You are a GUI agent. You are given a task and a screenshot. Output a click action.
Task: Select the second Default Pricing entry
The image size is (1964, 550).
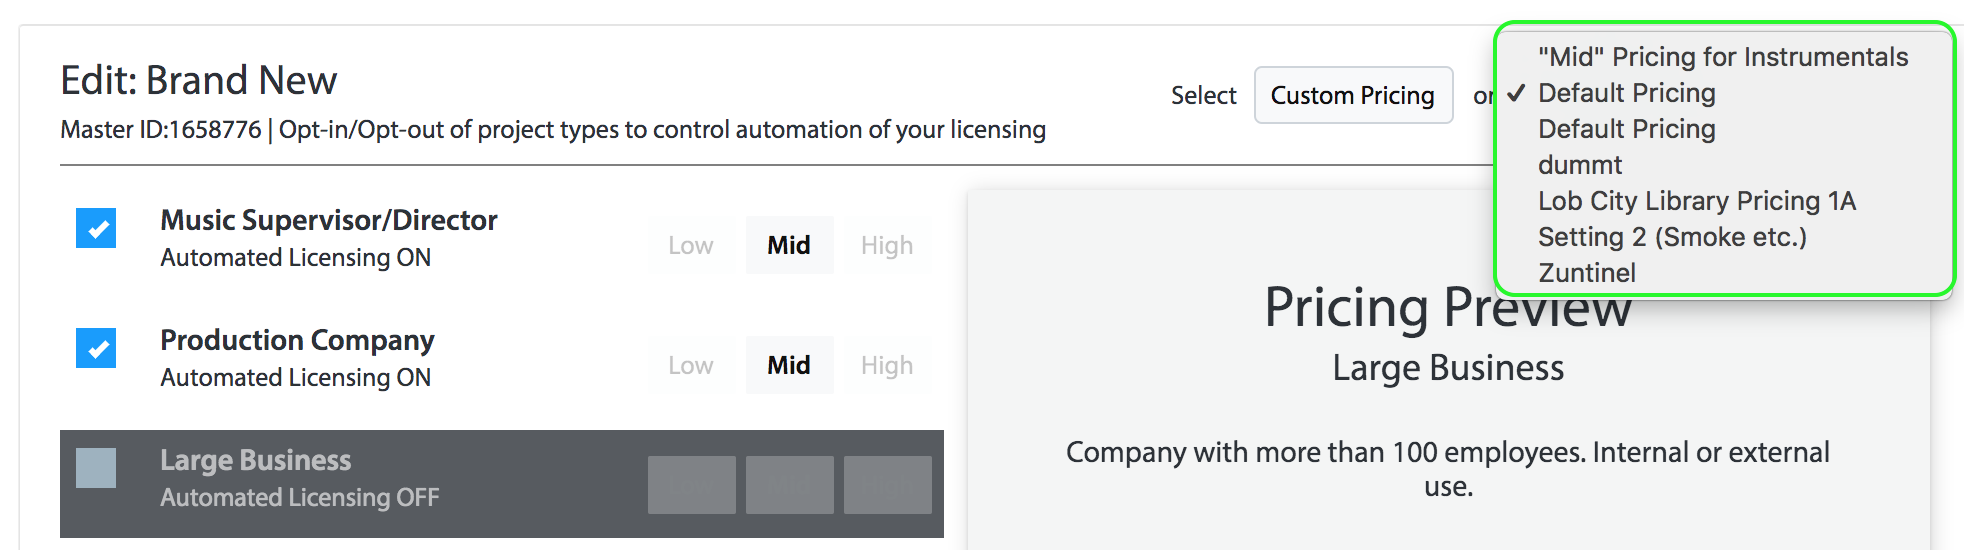pos(1626,129)
